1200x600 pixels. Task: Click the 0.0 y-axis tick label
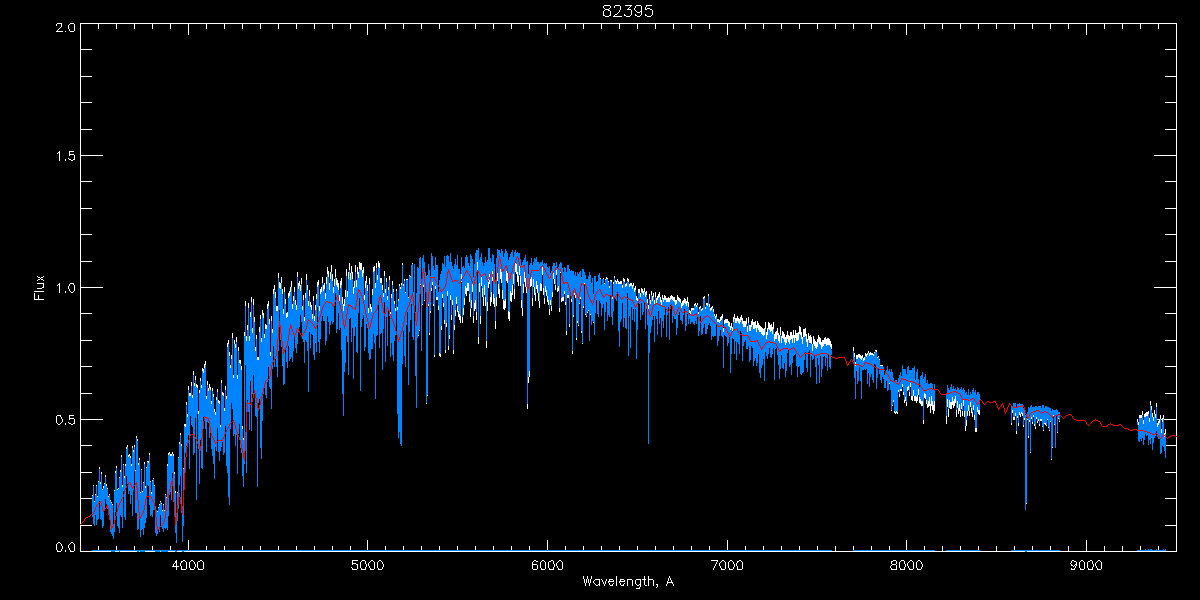coord(66,548)
